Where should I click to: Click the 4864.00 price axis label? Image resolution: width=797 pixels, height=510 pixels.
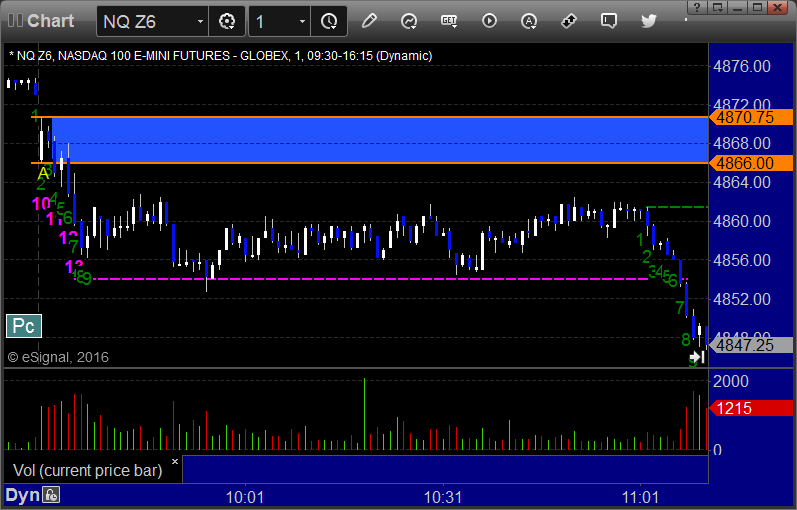[x=742, y=182]
